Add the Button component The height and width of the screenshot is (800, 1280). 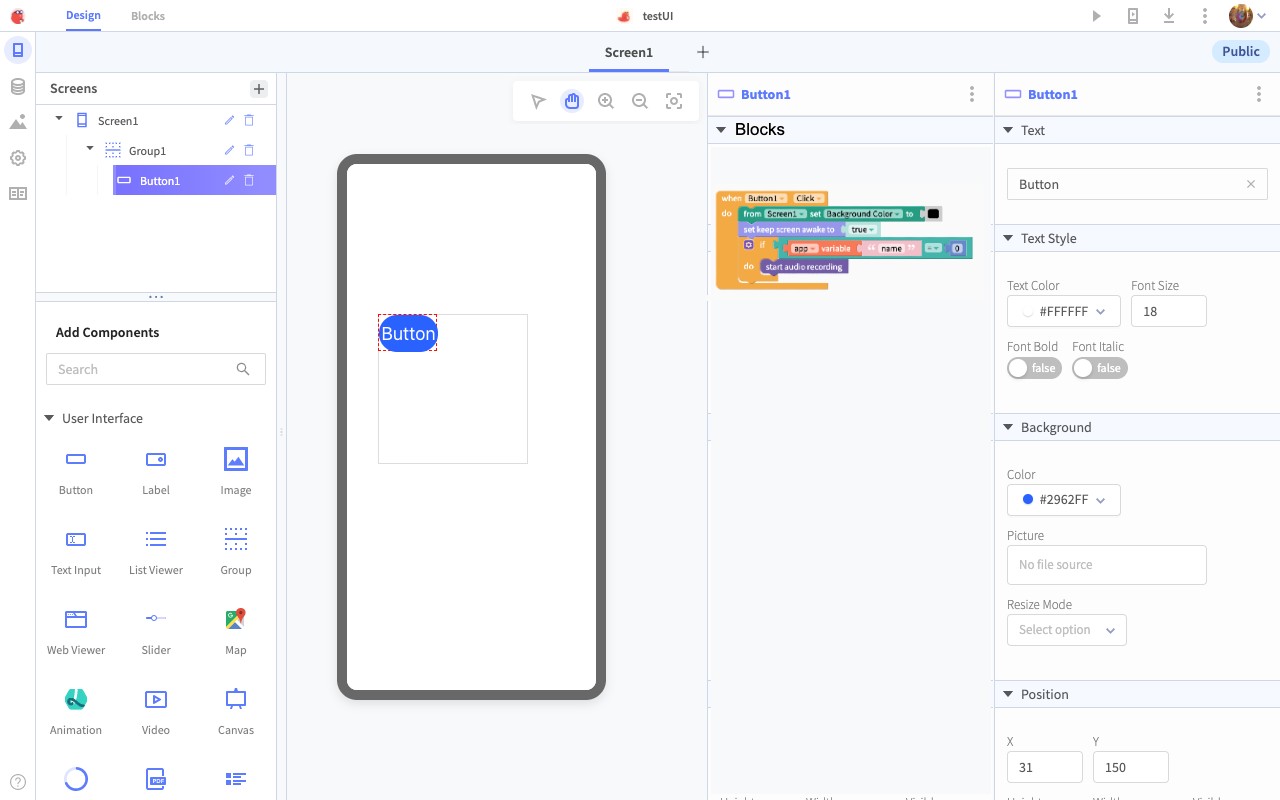tap(76, 471)
